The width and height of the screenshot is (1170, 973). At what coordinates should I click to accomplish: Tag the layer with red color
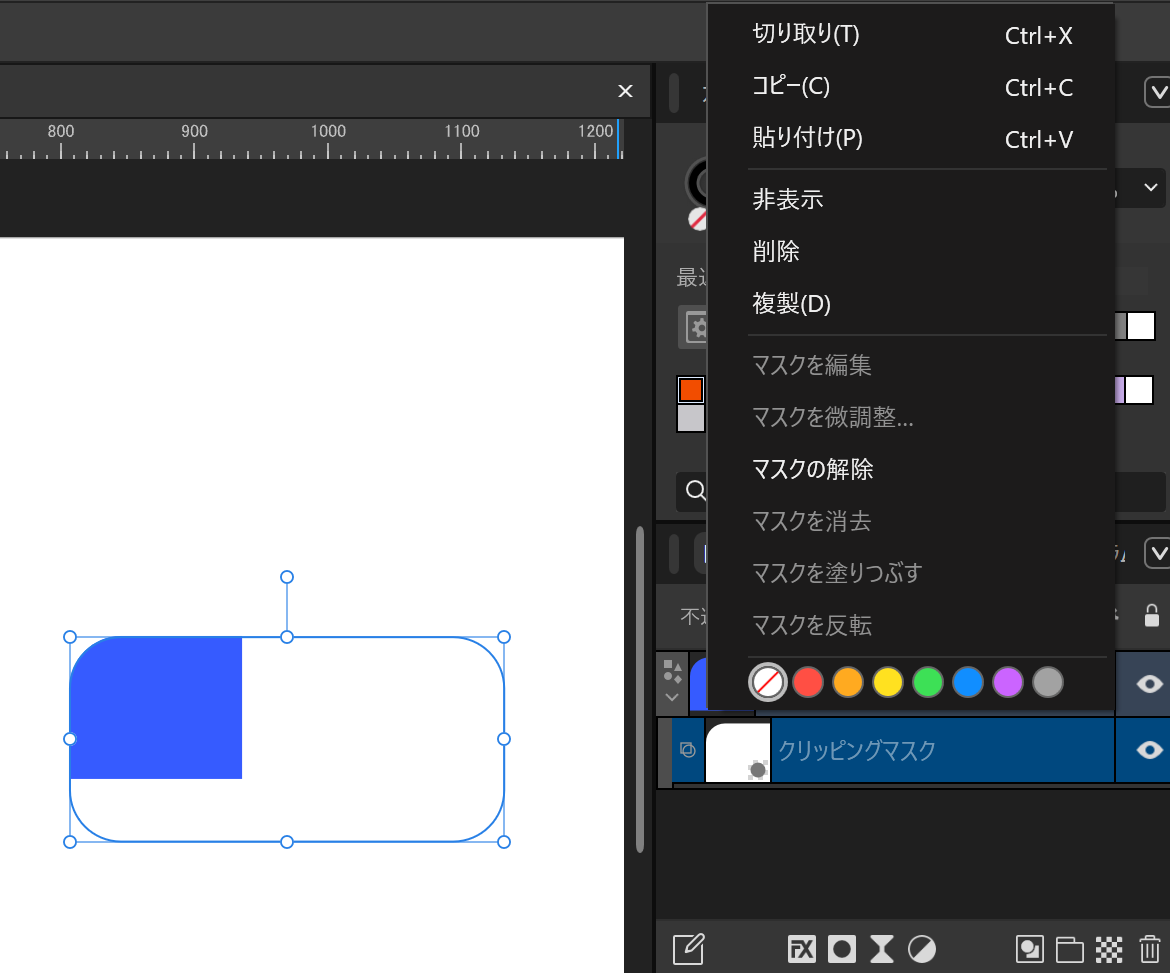tap(808, 682)
